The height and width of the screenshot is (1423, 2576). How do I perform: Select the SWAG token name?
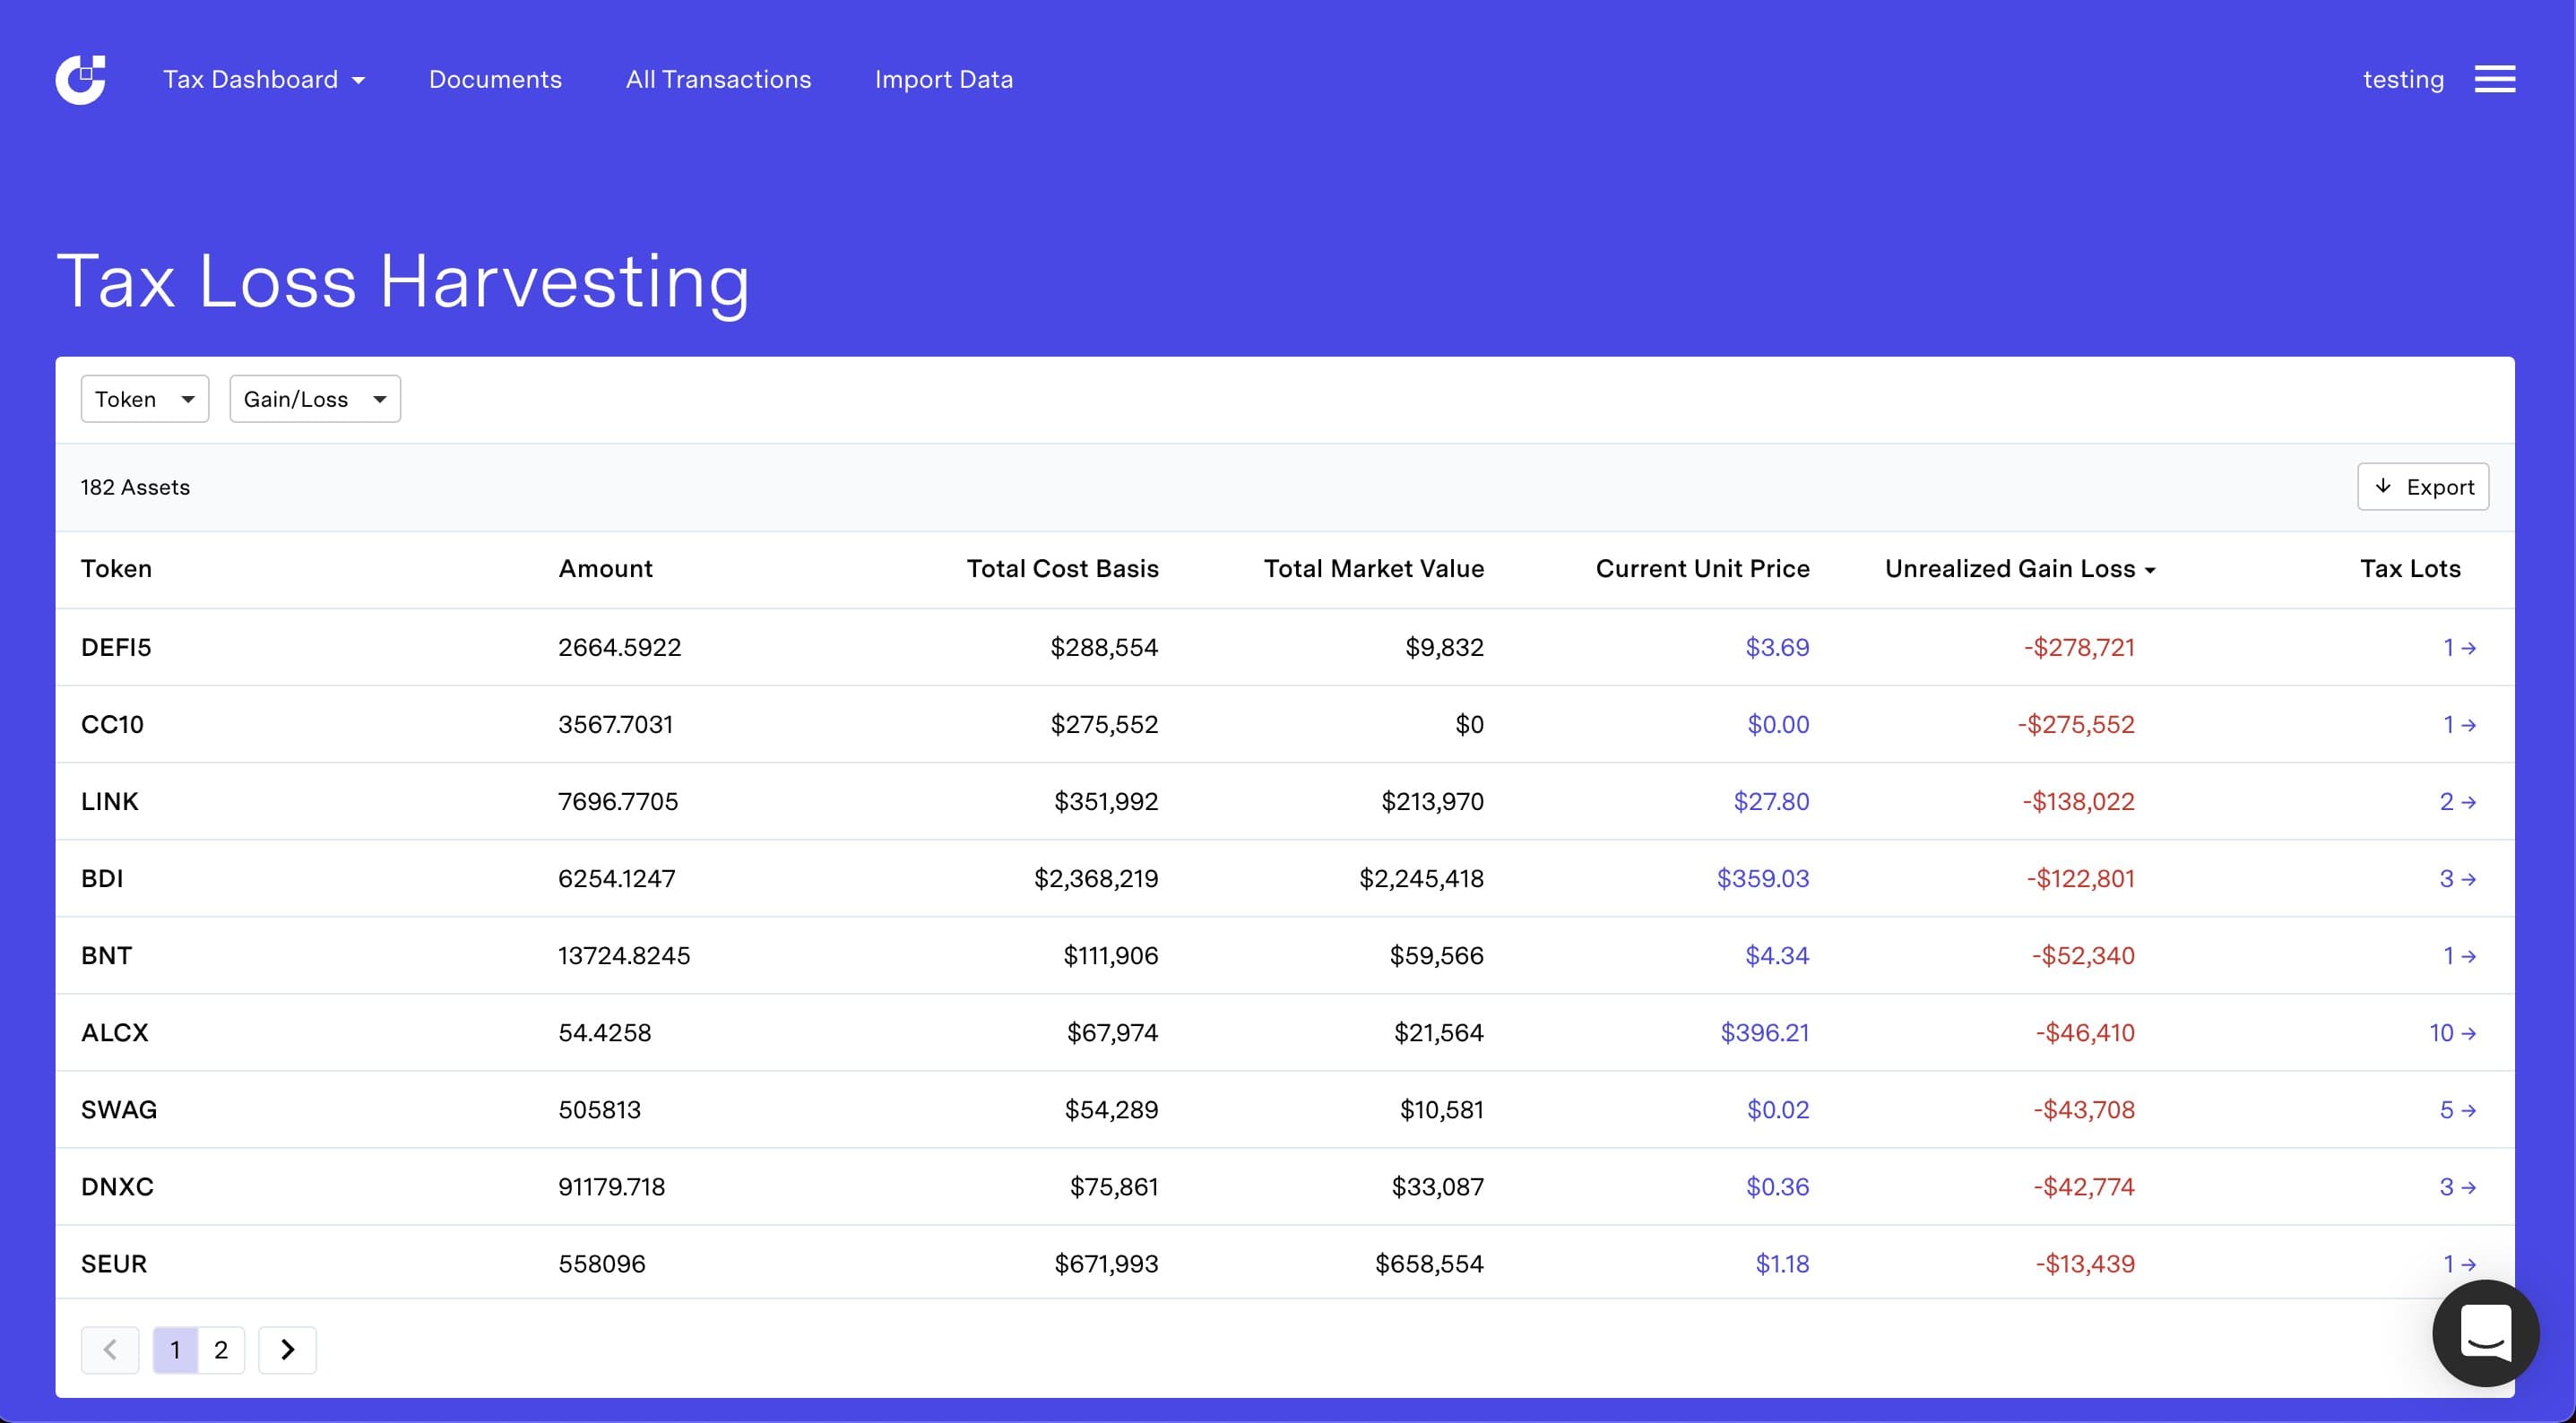[119, 1109]
